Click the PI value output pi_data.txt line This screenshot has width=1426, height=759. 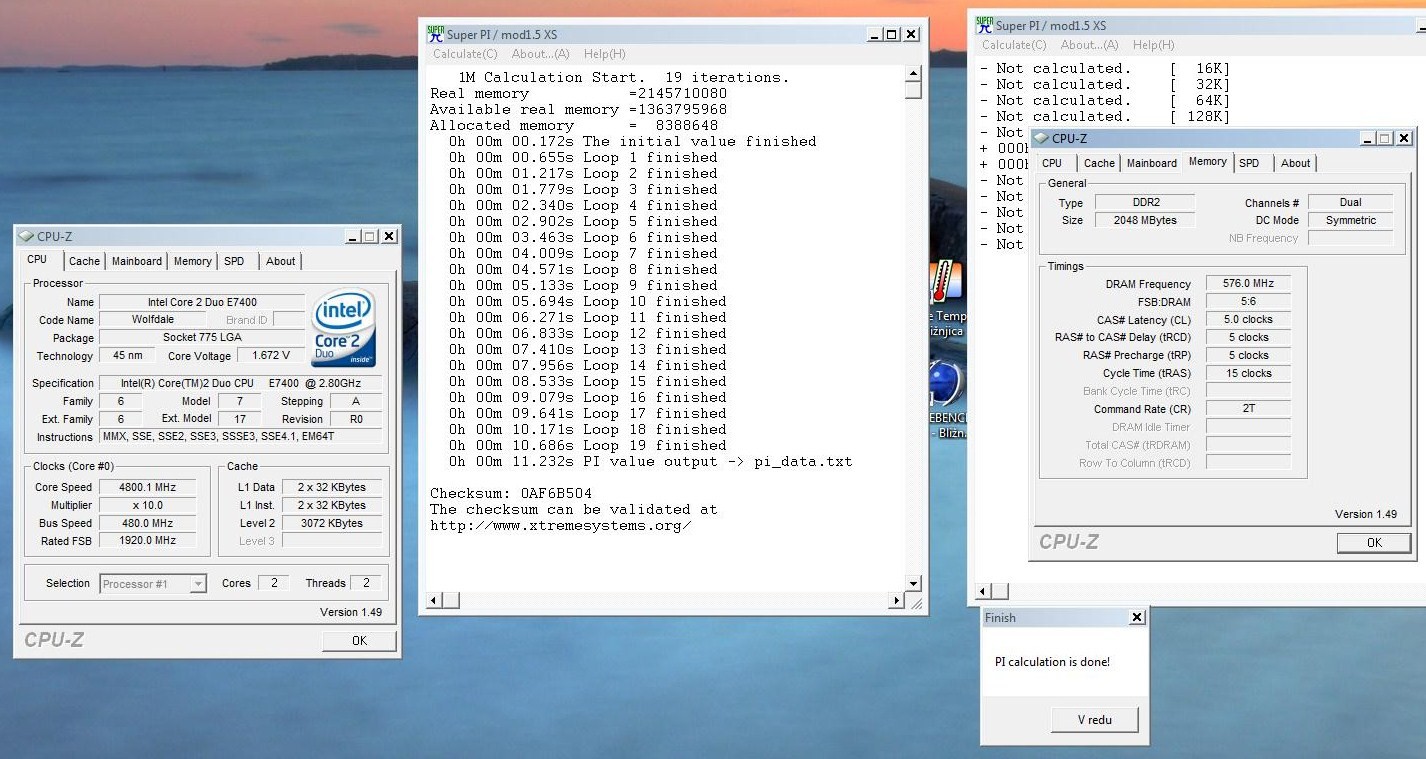(x=650, y=461)
